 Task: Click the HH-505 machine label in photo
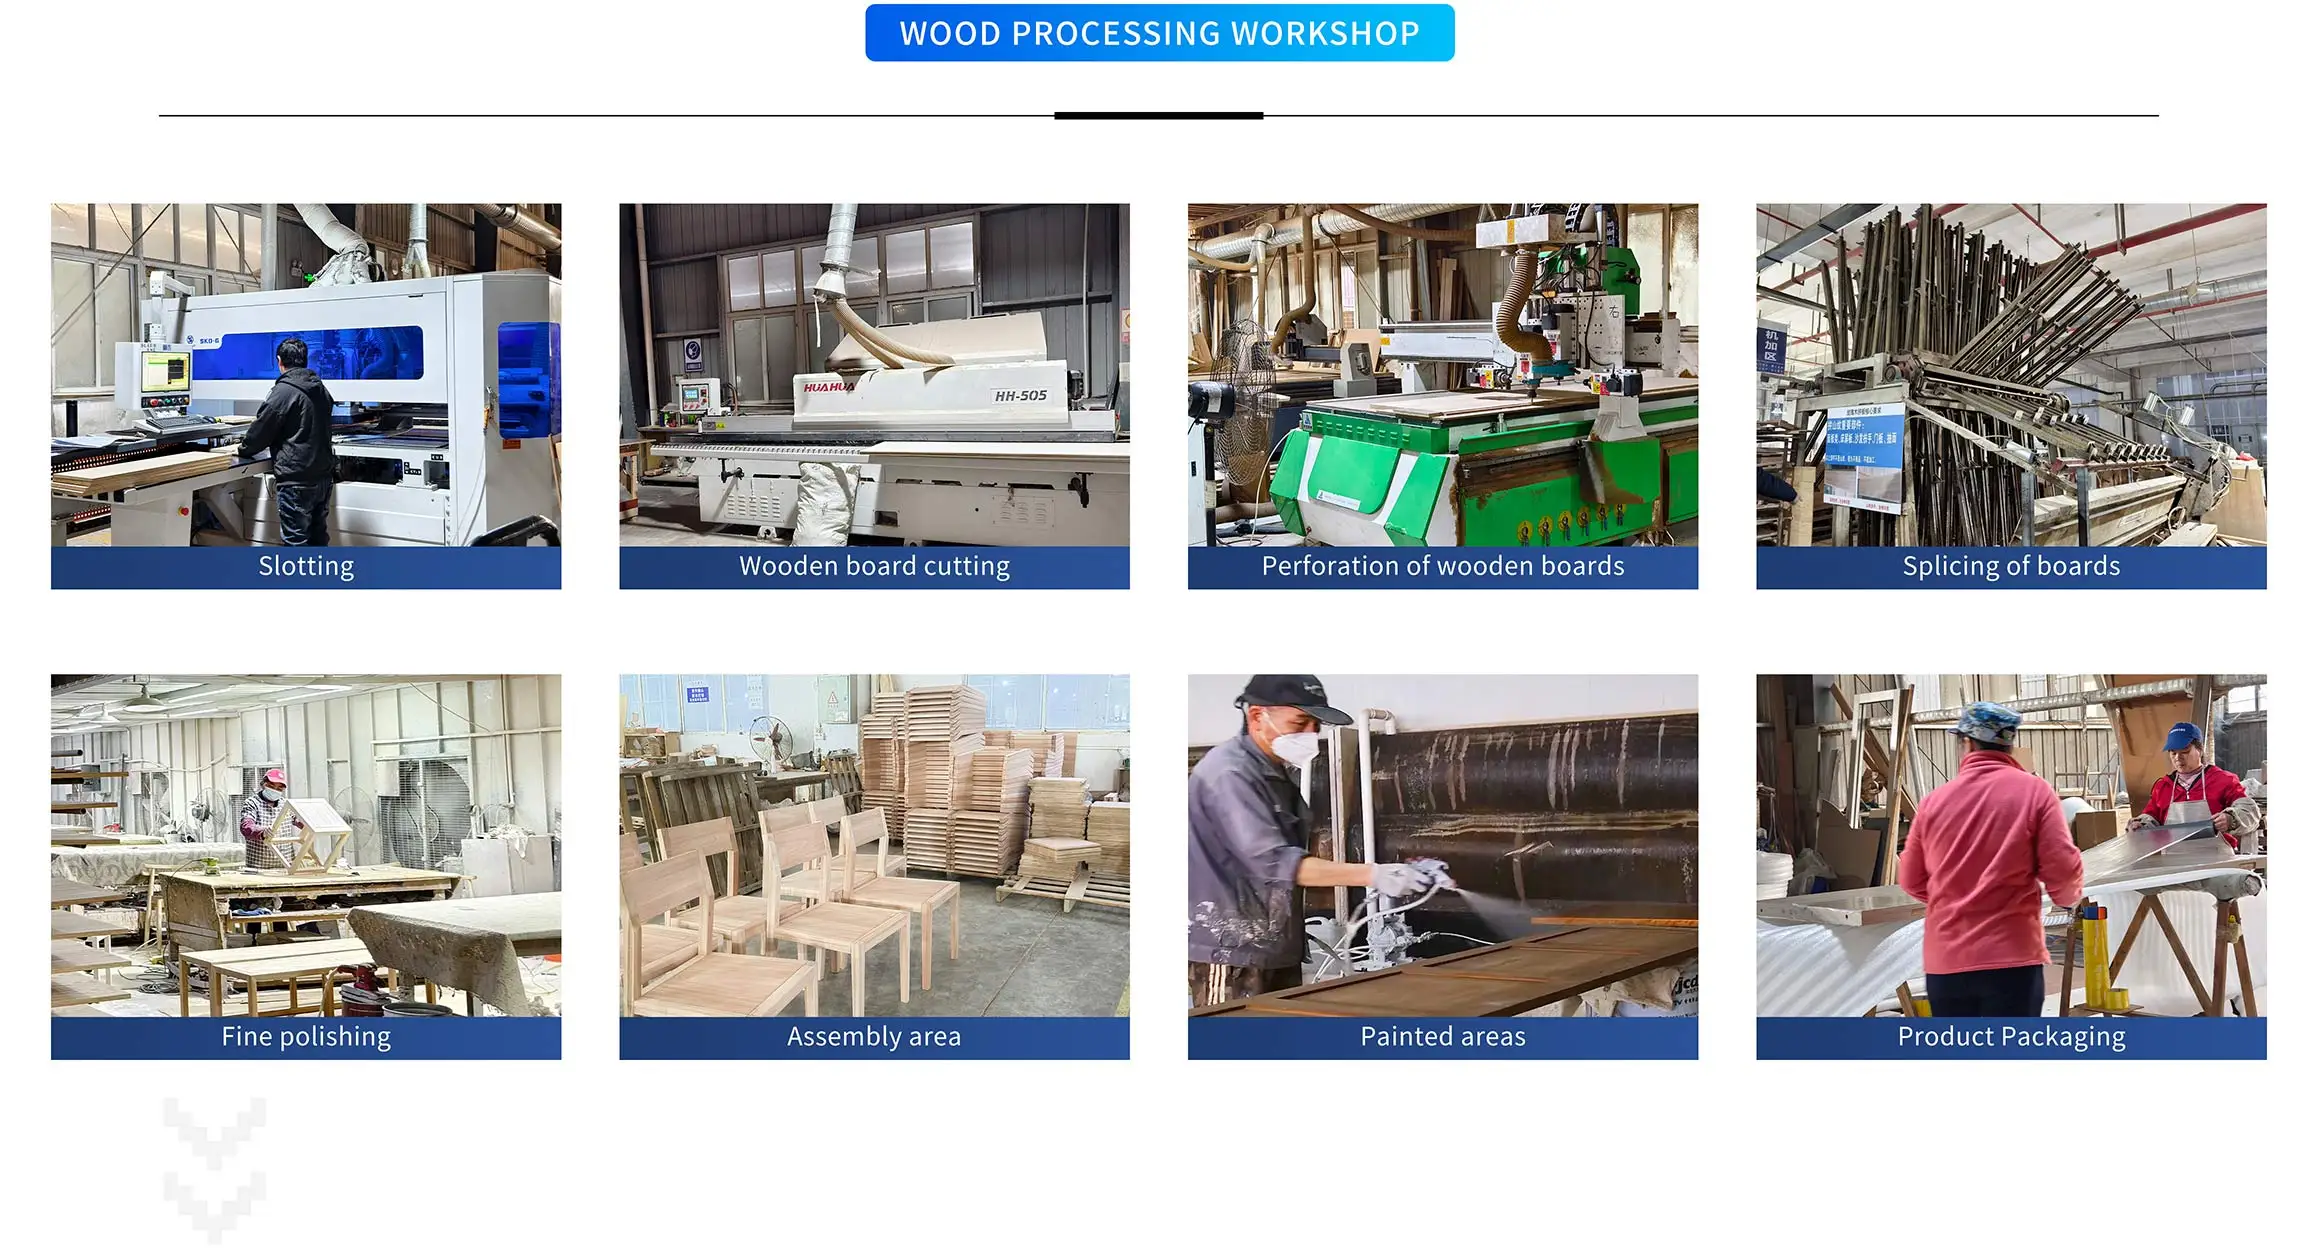[x=1020, y=396]
